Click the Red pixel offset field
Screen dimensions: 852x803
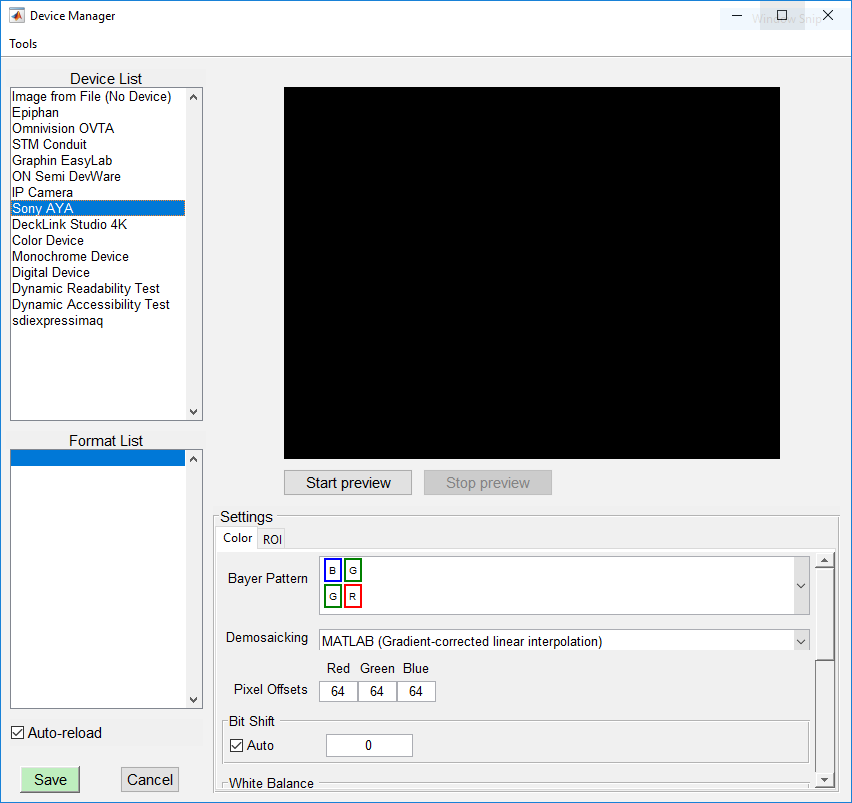tap(338, 691)
